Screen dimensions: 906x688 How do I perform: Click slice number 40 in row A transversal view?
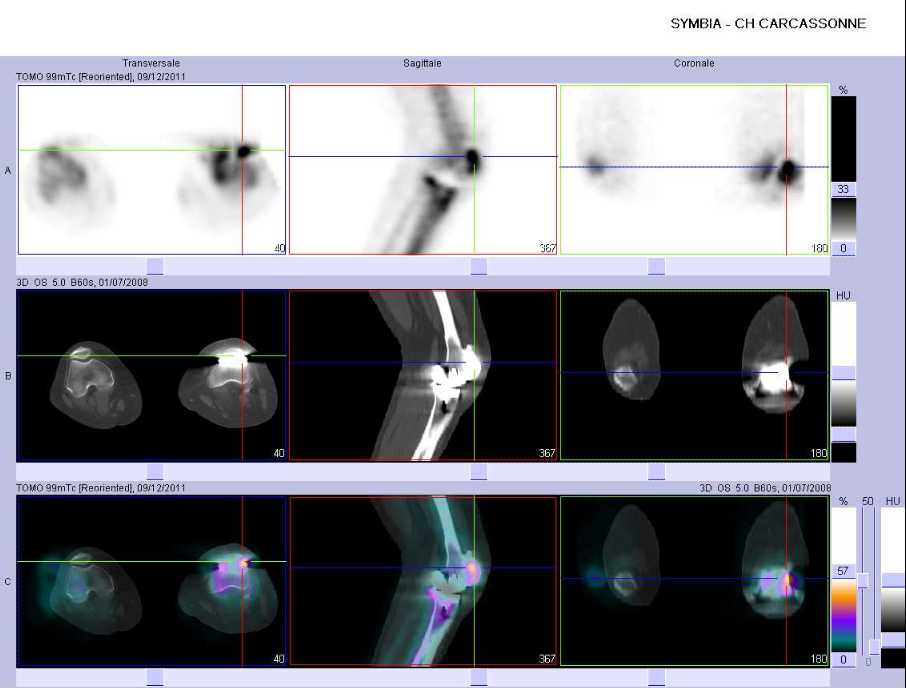coord(279,248)
